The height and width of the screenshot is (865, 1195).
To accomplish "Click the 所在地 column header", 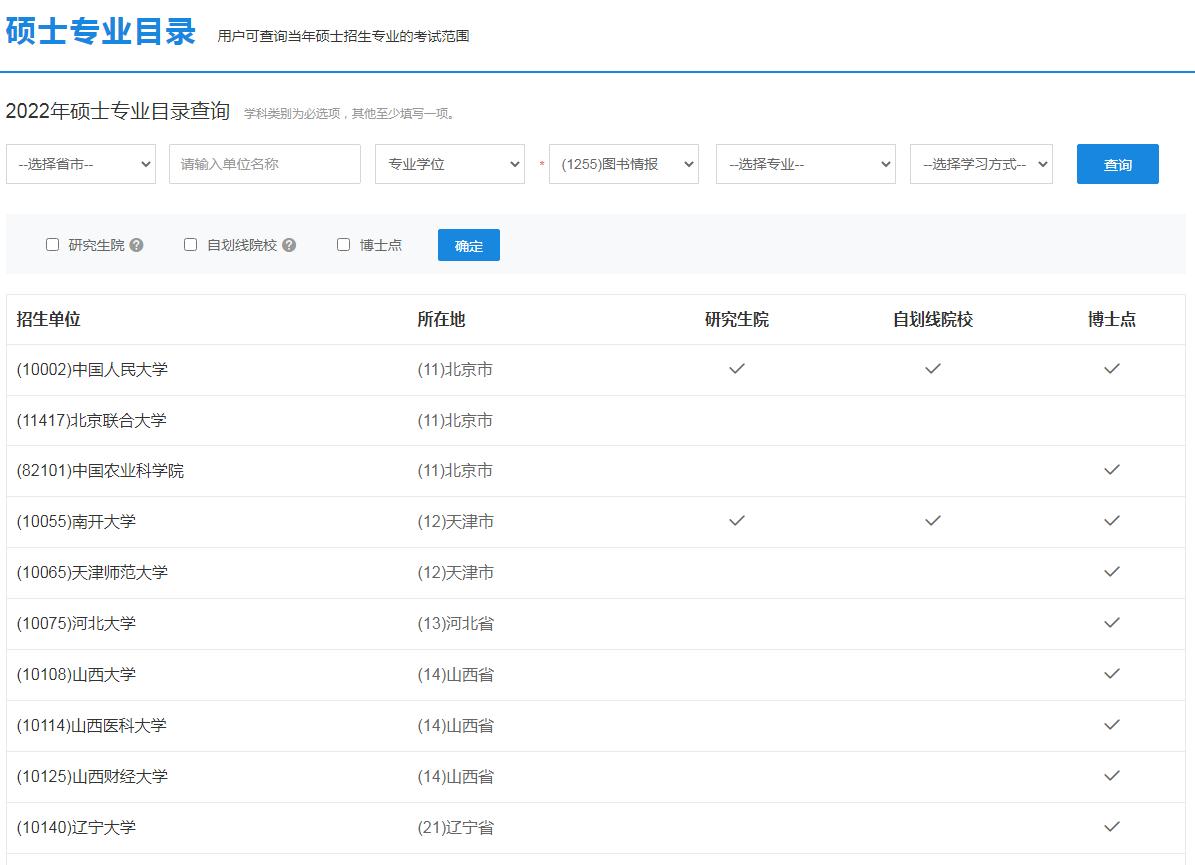I will tap(441, 319).
